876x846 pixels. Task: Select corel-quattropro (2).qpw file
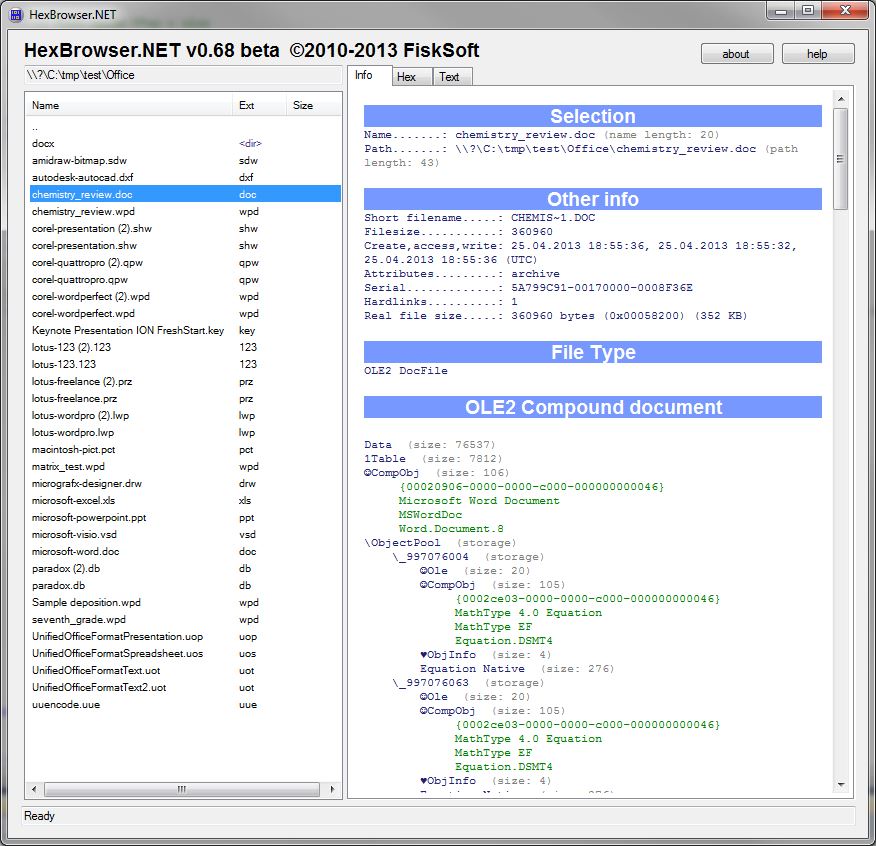[x=185, y=263]
